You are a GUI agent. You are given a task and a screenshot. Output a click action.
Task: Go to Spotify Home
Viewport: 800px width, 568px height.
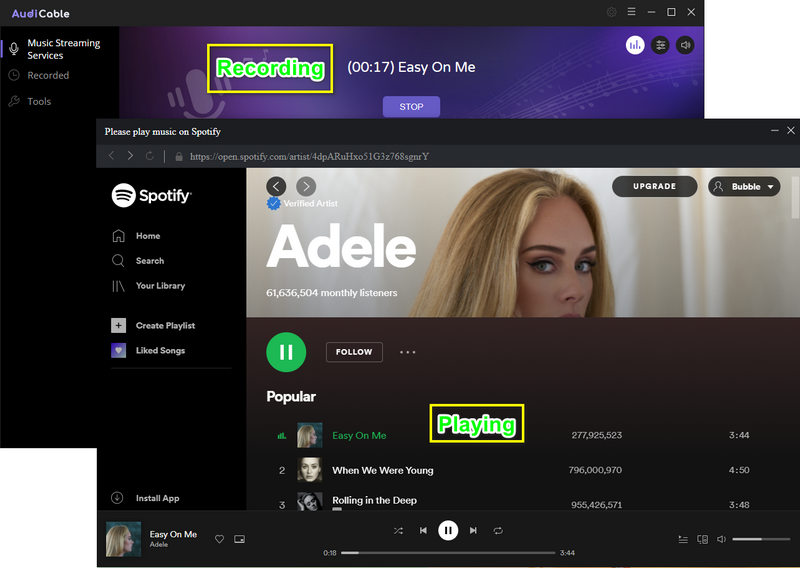pos(148,236)
